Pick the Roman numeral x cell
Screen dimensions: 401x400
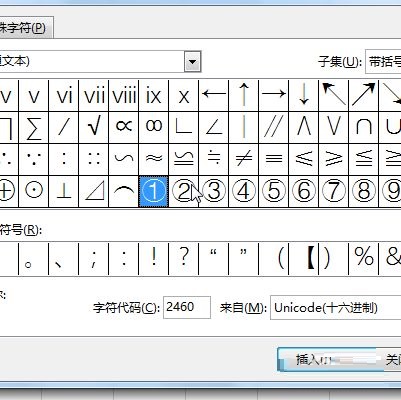pyautogui.click(x=184, y=96)
